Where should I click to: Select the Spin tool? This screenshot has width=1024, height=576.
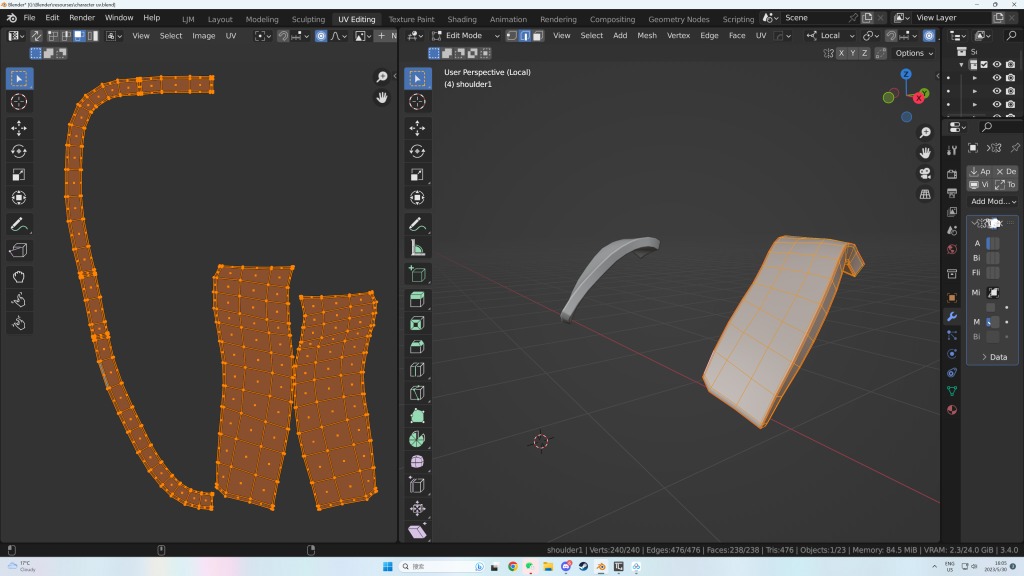click(x=417, y=439)
